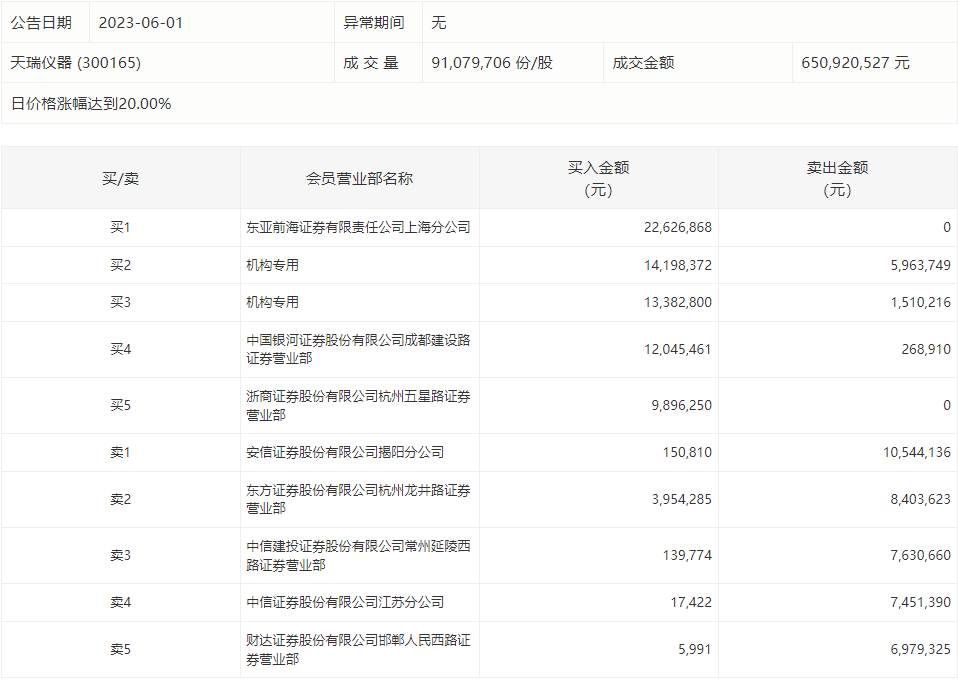Select the 买2 row label
958x681 pixels.
[x=120, y=265]
